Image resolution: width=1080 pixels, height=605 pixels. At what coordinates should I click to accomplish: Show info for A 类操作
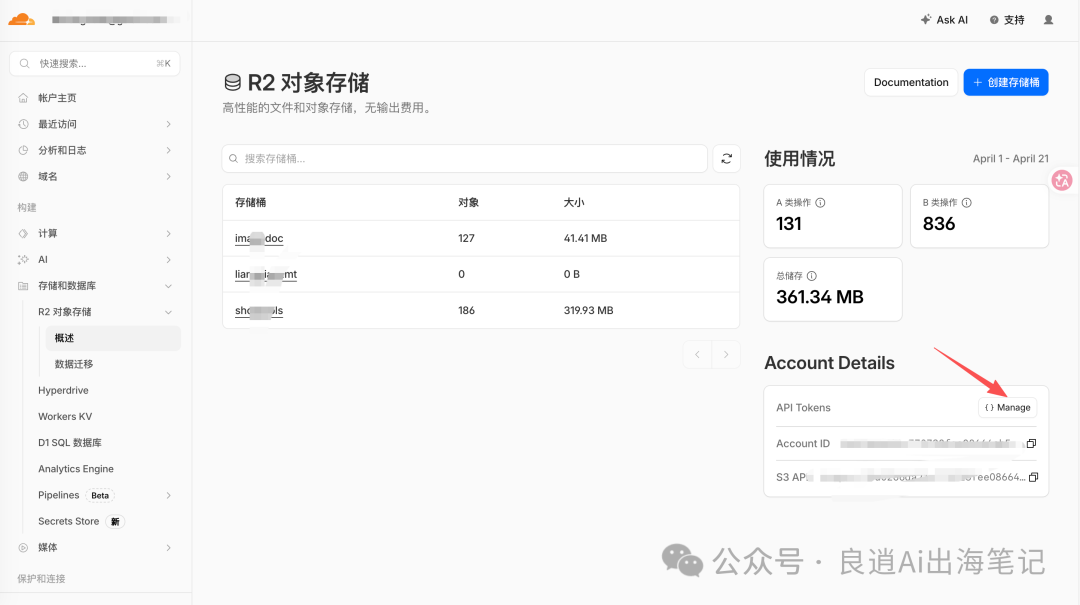[x=820, y=203]
